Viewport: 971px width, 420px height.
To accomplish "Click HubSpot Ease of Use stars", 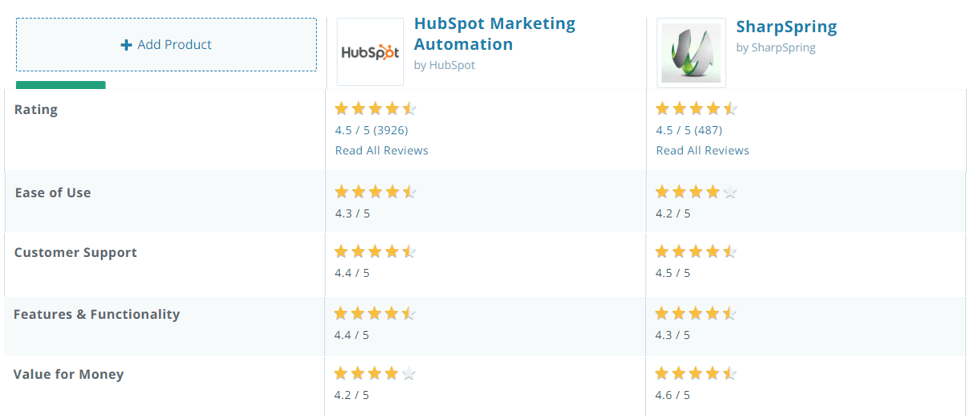I will [x=375, y=192].
